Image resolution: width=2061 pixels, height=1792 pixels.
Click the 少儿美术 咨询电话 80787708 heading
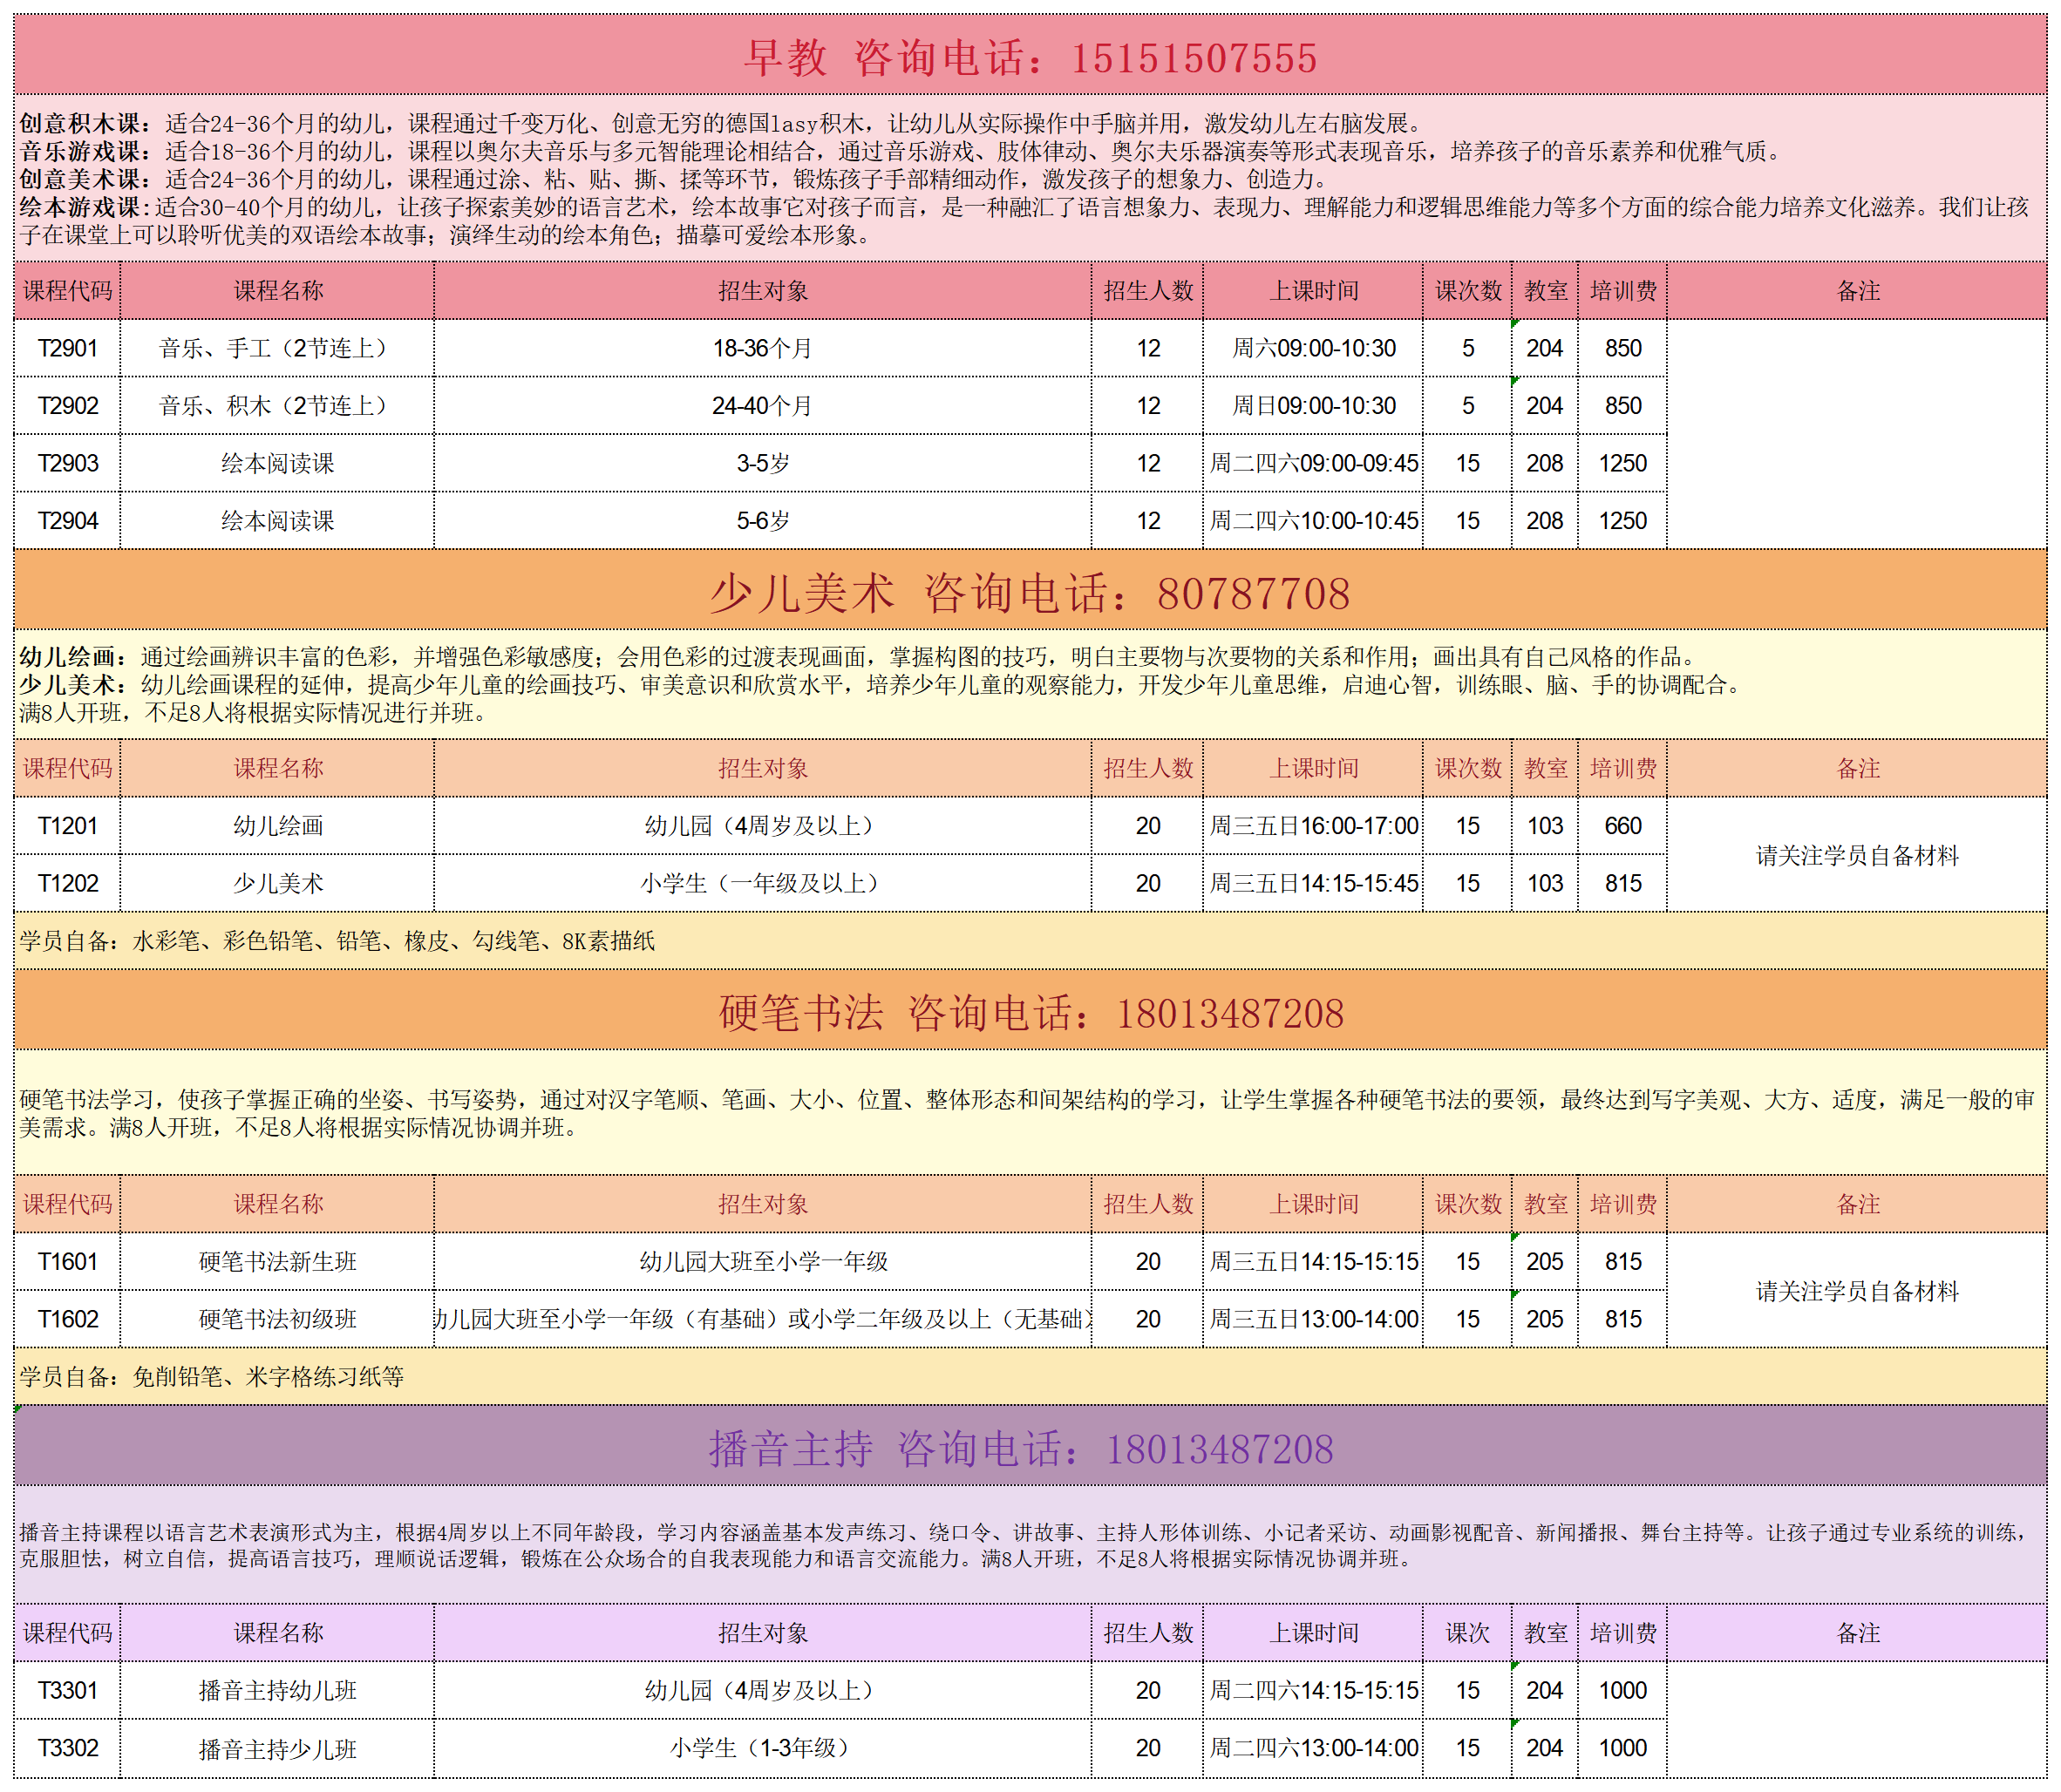pos(1030,592)
